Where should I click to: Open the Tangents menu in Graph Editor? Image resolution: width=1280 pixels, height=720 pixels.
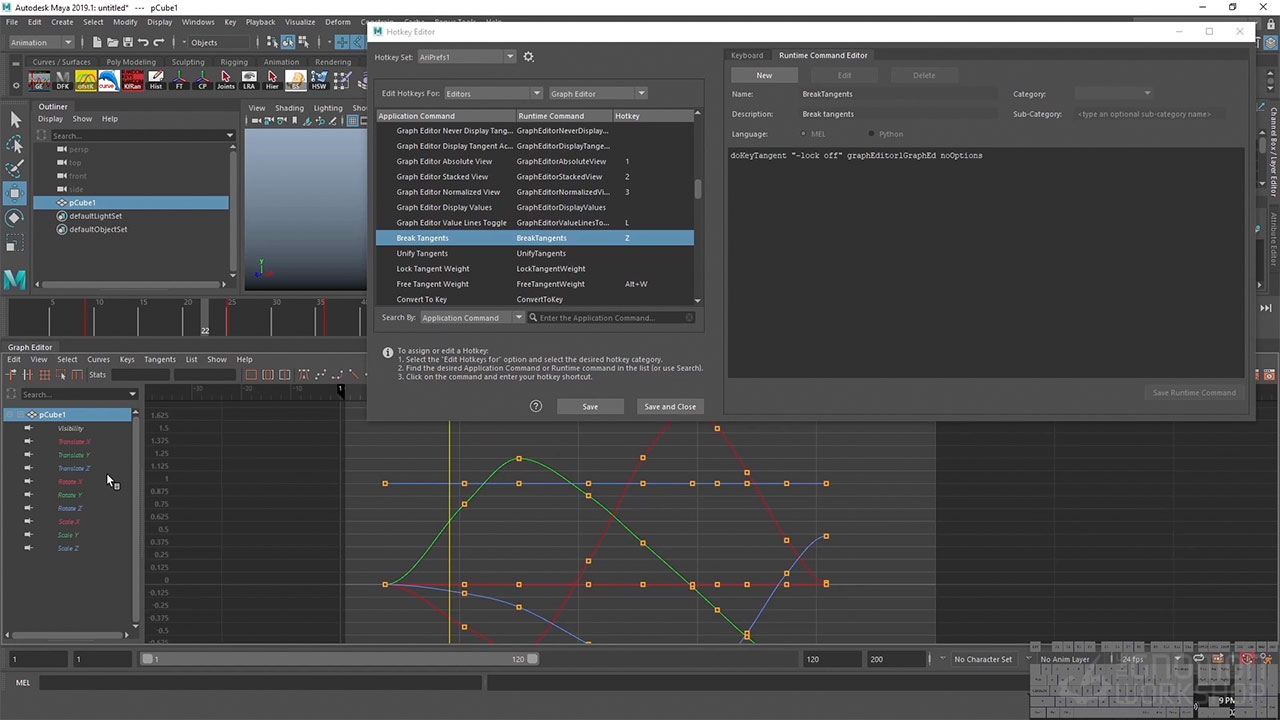pos(159,359)
